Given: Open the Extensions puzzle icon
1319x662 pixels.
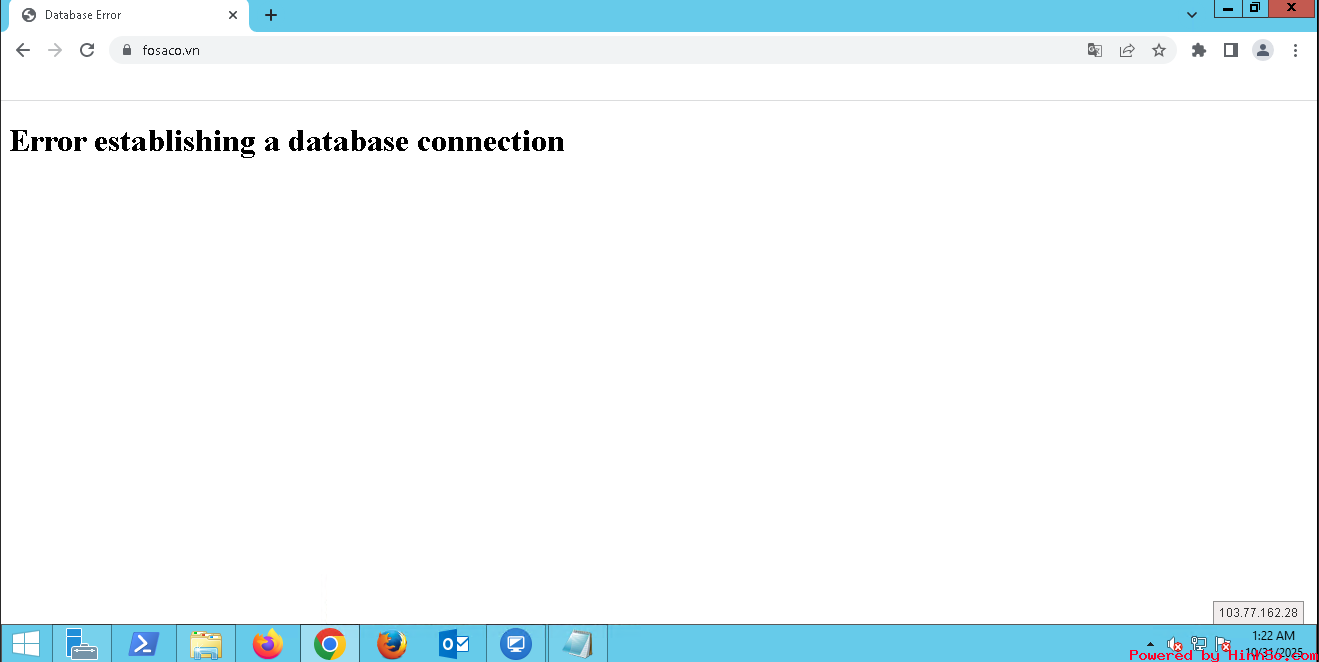Looking at the screenshot, I should click(1199, 50).
